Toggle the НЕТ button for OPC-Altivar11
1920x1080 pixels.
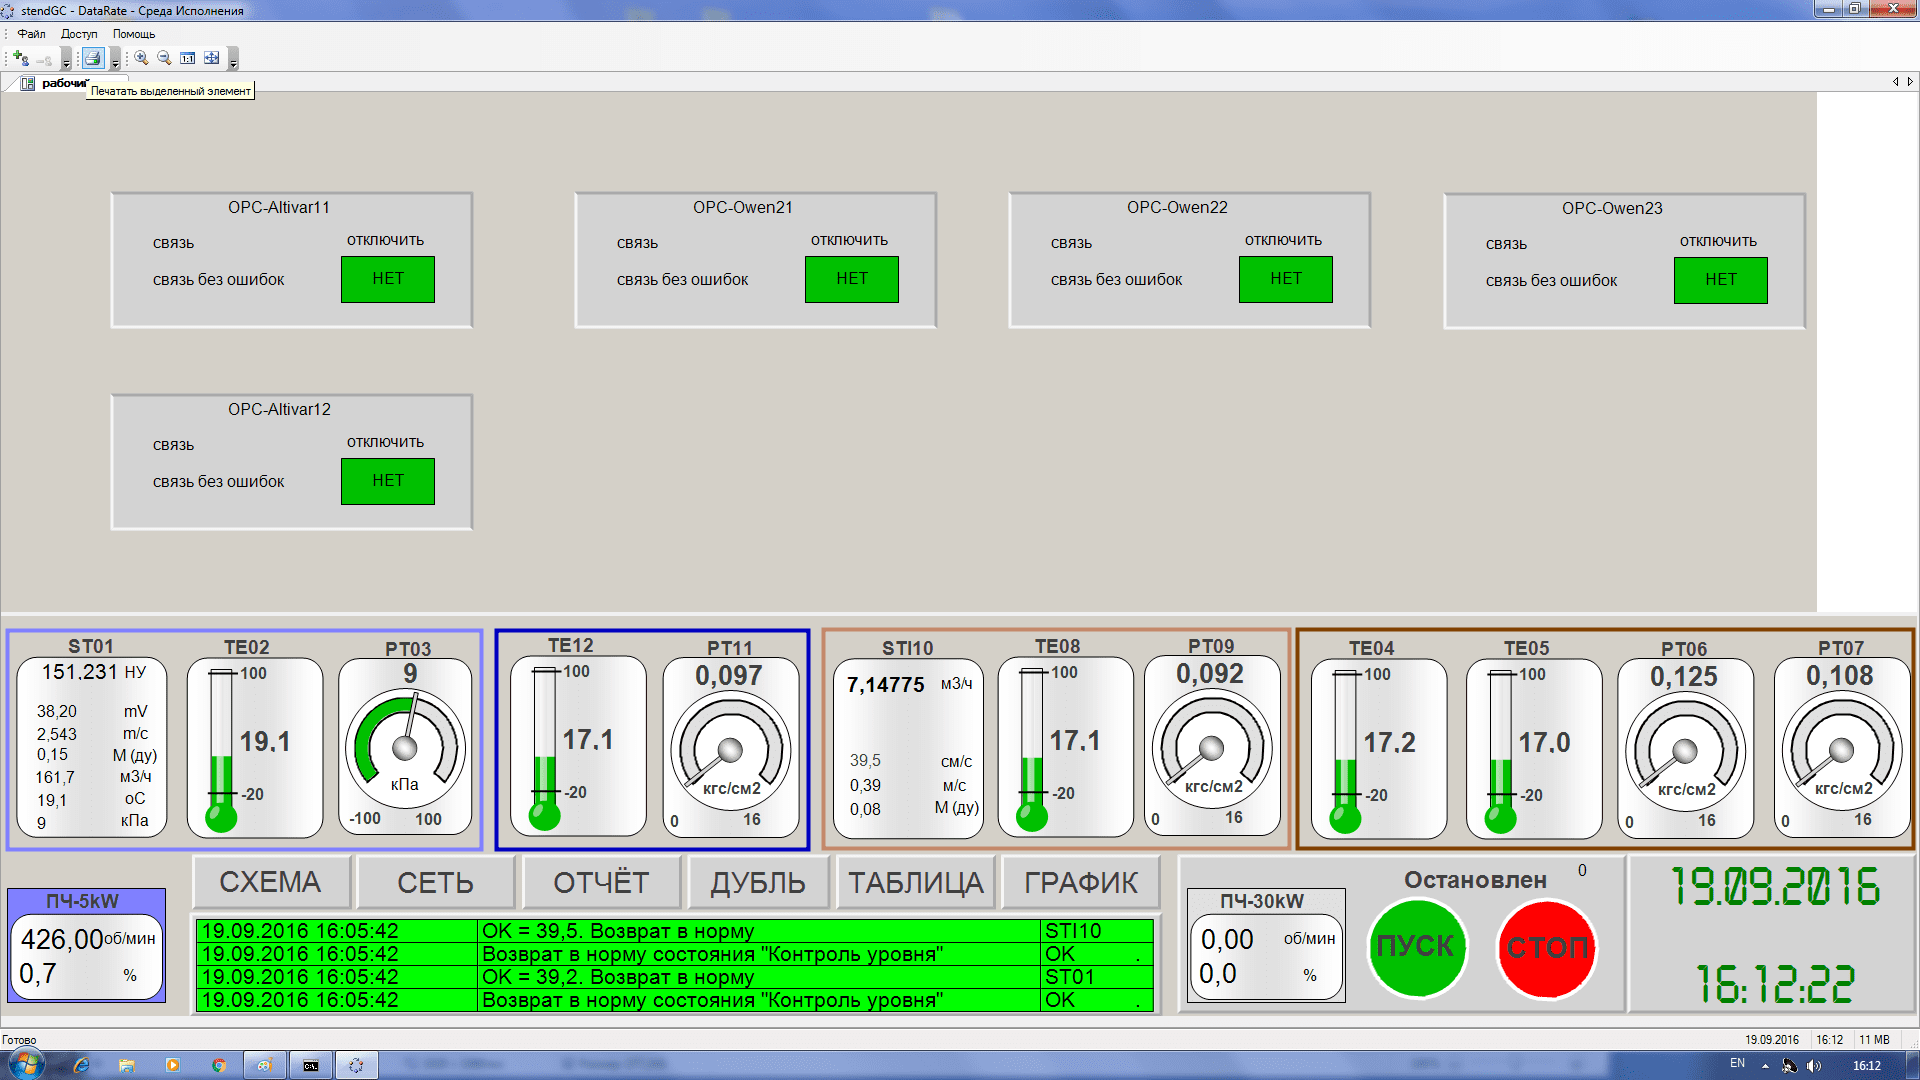coord(387,279)
